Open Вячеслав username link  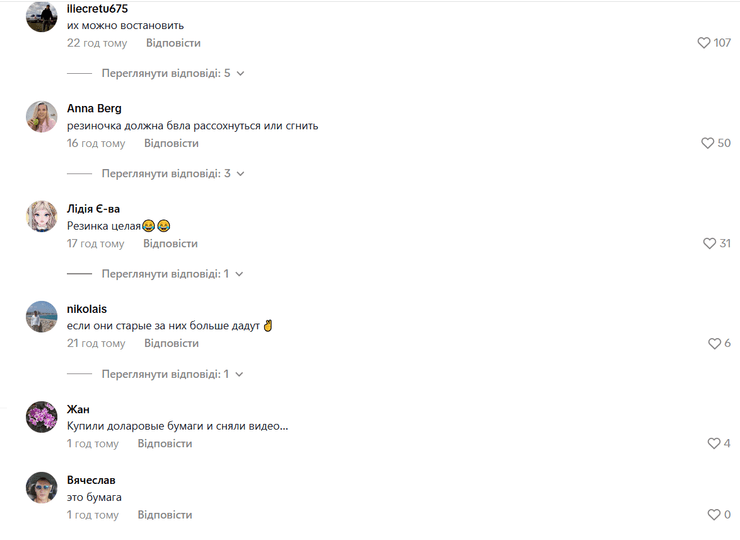coord(91,480)
